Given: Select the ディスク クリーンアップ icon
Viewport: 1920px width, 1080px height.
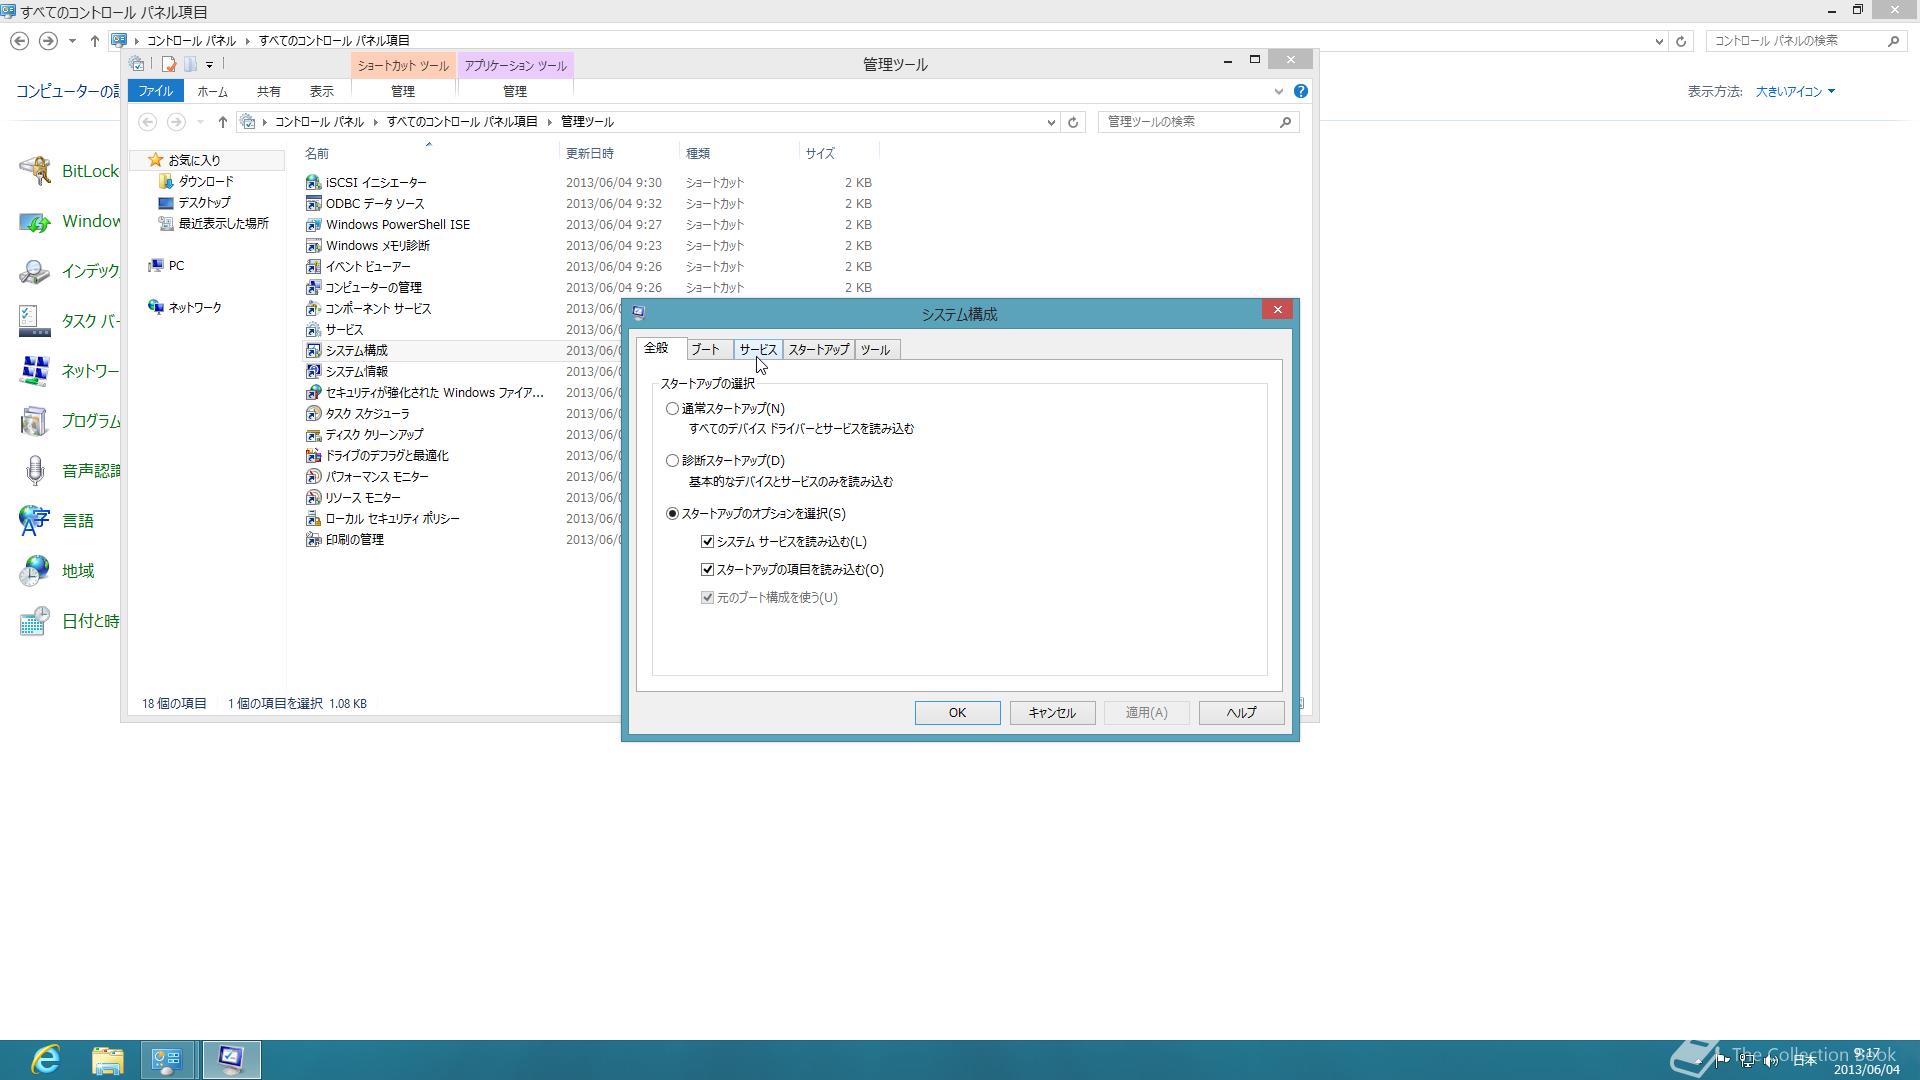Looking at the screenshot, I should click(313, 435).
